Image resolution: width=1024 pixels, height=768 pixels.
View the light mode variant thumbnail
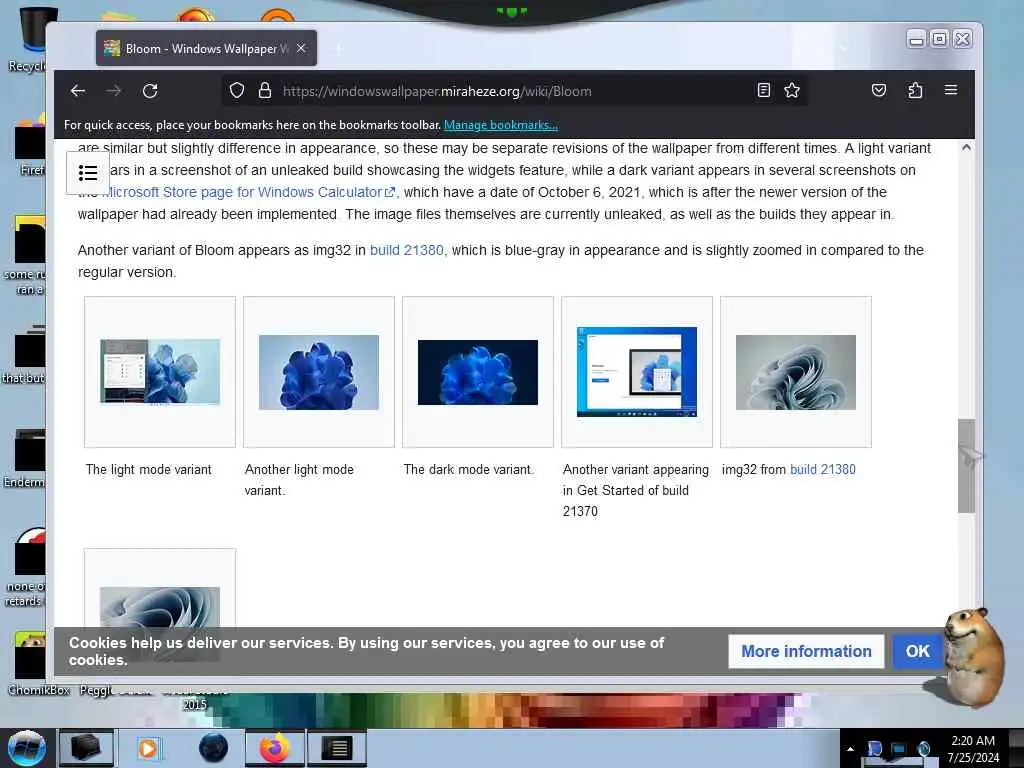coord(160,372)
